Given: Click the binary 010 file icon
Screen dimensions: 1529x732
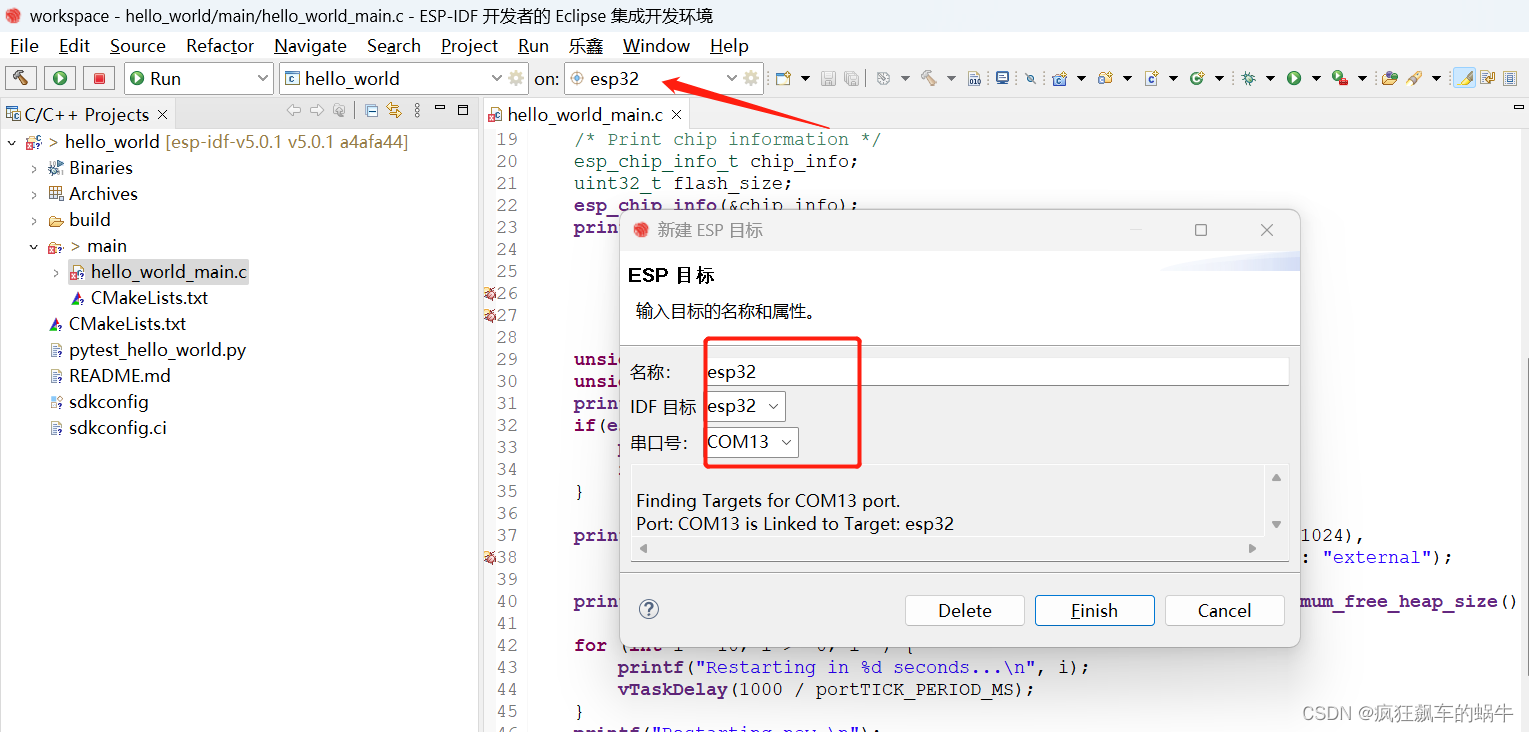Looking at the screenshot, I should coord(974,78).
